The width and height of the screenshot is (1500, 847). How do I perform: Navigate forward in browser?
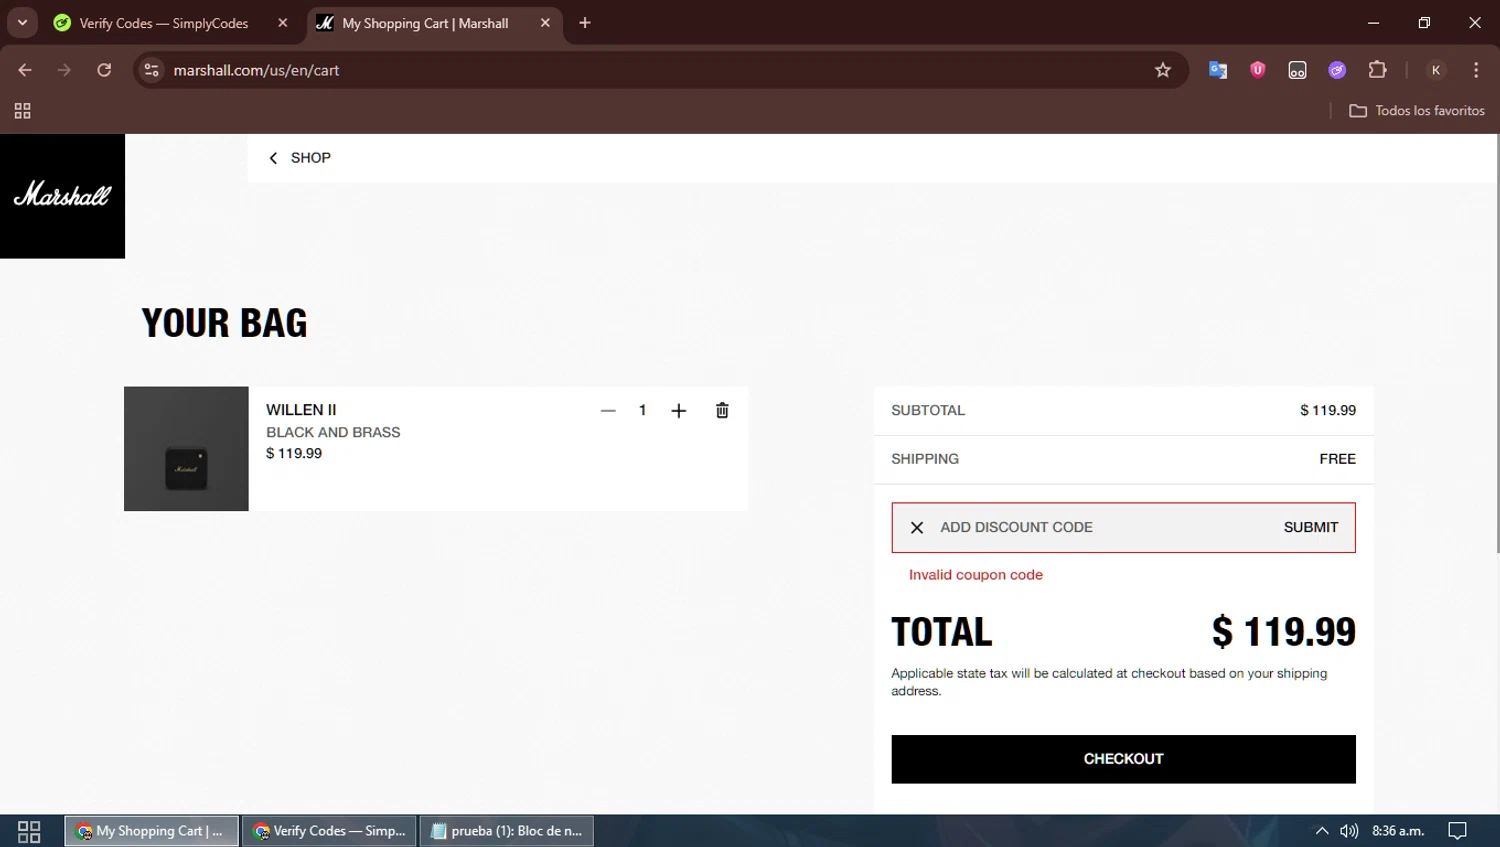tap(64, 70)
